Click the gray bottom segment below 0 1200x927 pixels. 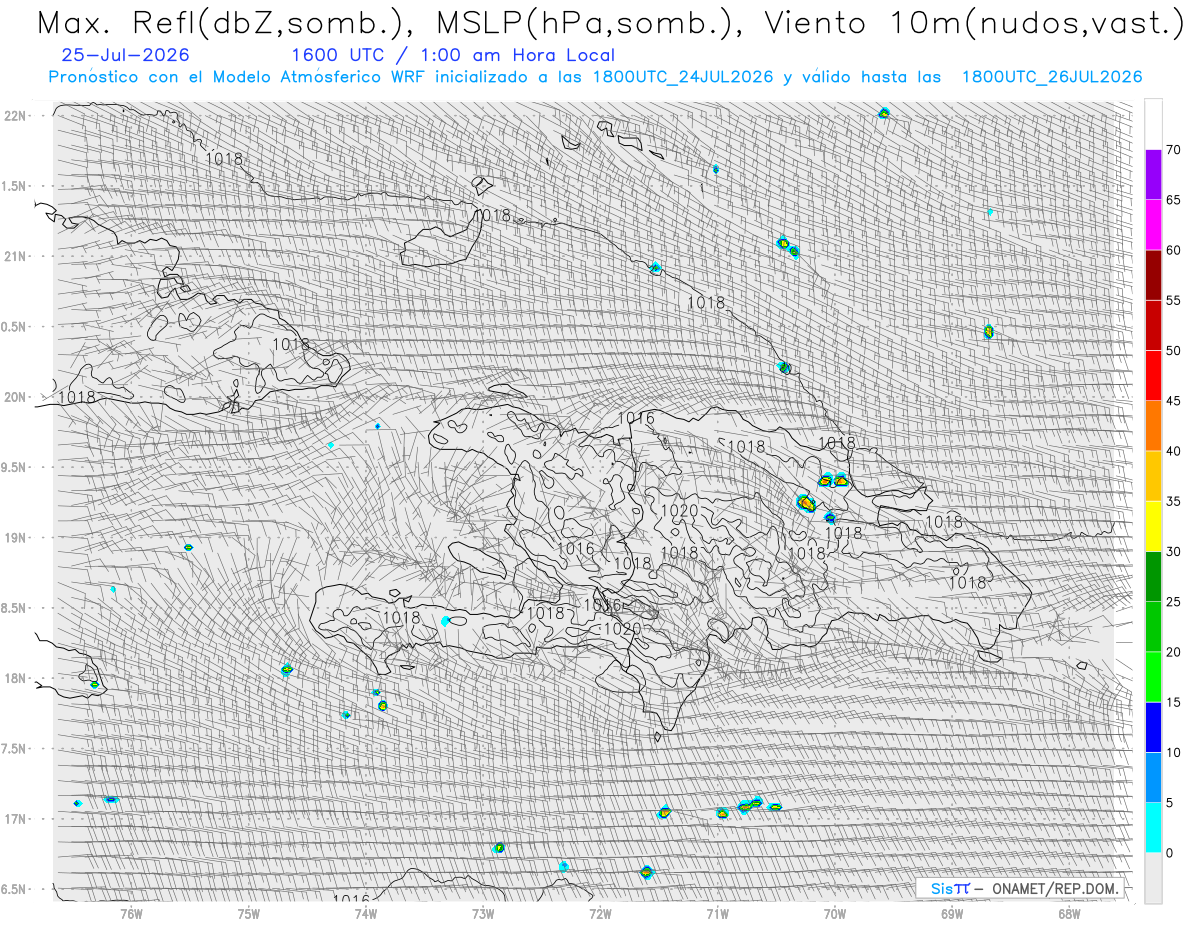tap(1153, 878)
